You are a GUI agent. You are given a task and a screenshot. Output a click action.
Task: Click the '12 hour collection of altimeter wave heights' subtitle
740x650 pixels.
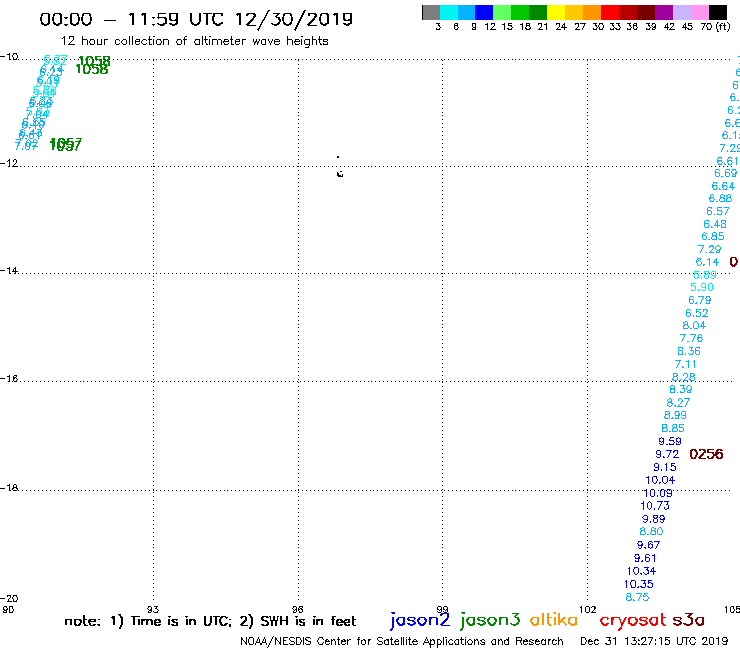point(194,41)
